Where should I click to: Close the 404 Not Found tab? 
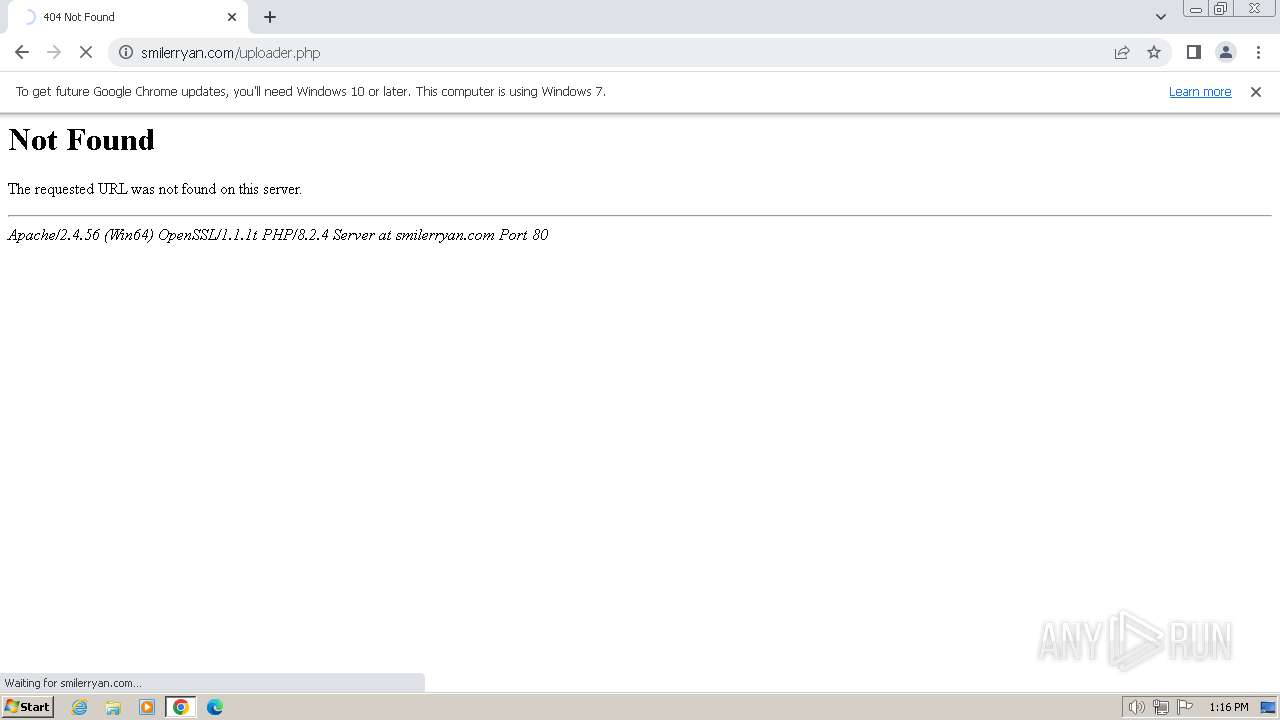pos(232,17)
